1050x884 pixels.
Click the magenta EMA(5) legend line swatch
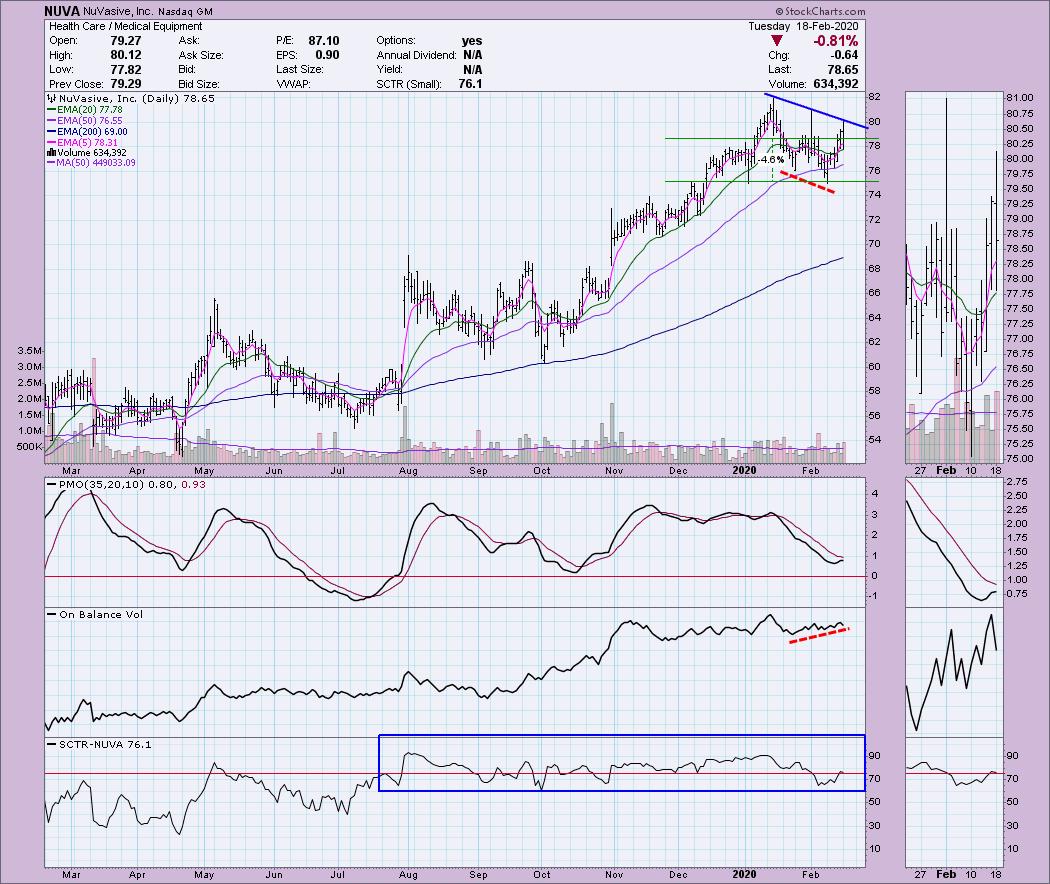[x=51, y=143]
